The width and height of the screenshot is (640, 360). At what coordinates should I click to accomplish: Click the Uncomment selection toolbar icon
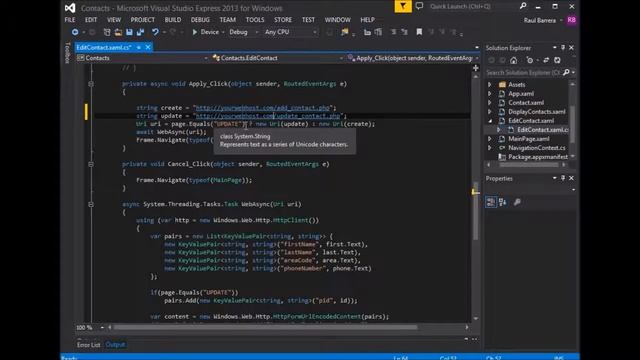click(x=404, y=32)
